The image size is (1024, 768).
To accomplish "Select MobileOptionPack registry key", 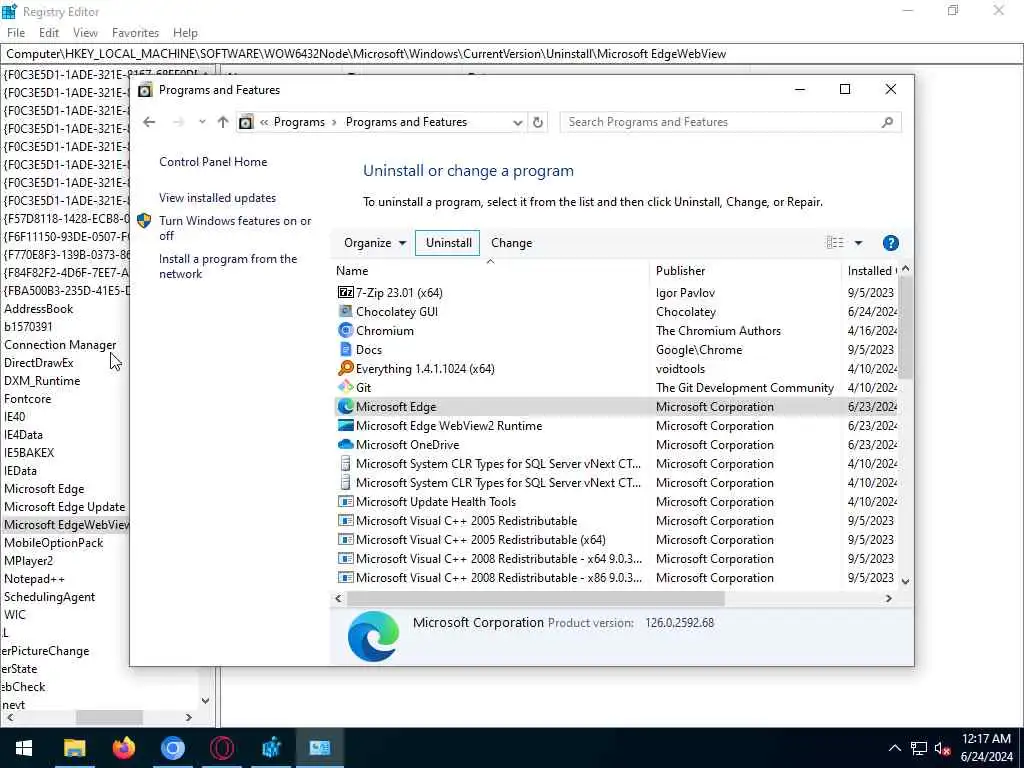I will tap(54, 543).
